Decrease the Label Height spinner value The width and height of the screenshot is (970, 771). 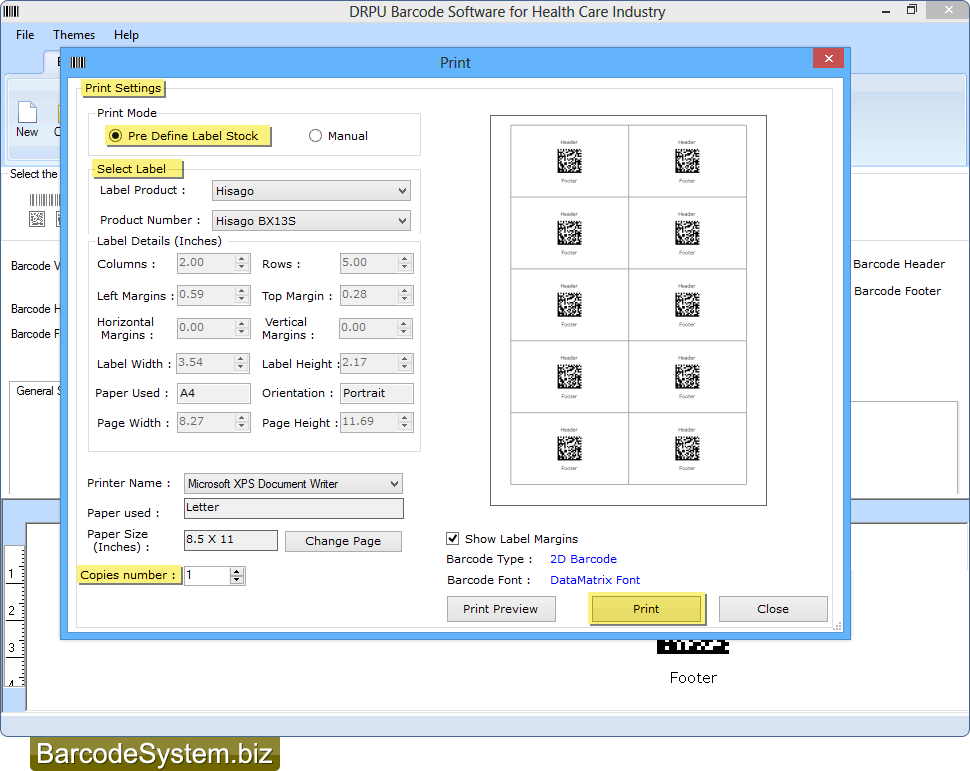click(405, 367)
